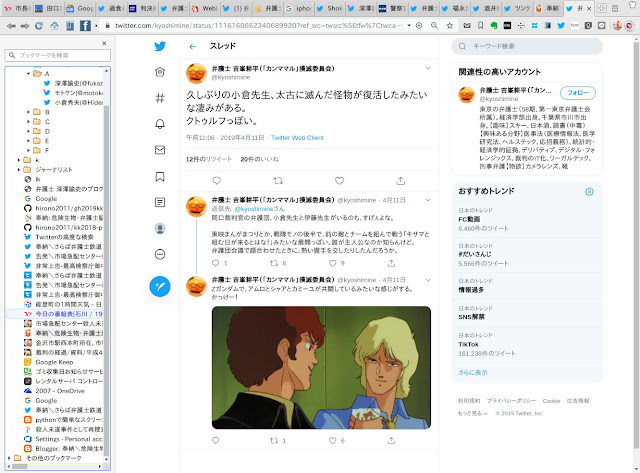Viewport: 640px width, 473px height.
Task: Like the main tweet with heart icon
Action: pyautogui.click(x=339, y=180)
